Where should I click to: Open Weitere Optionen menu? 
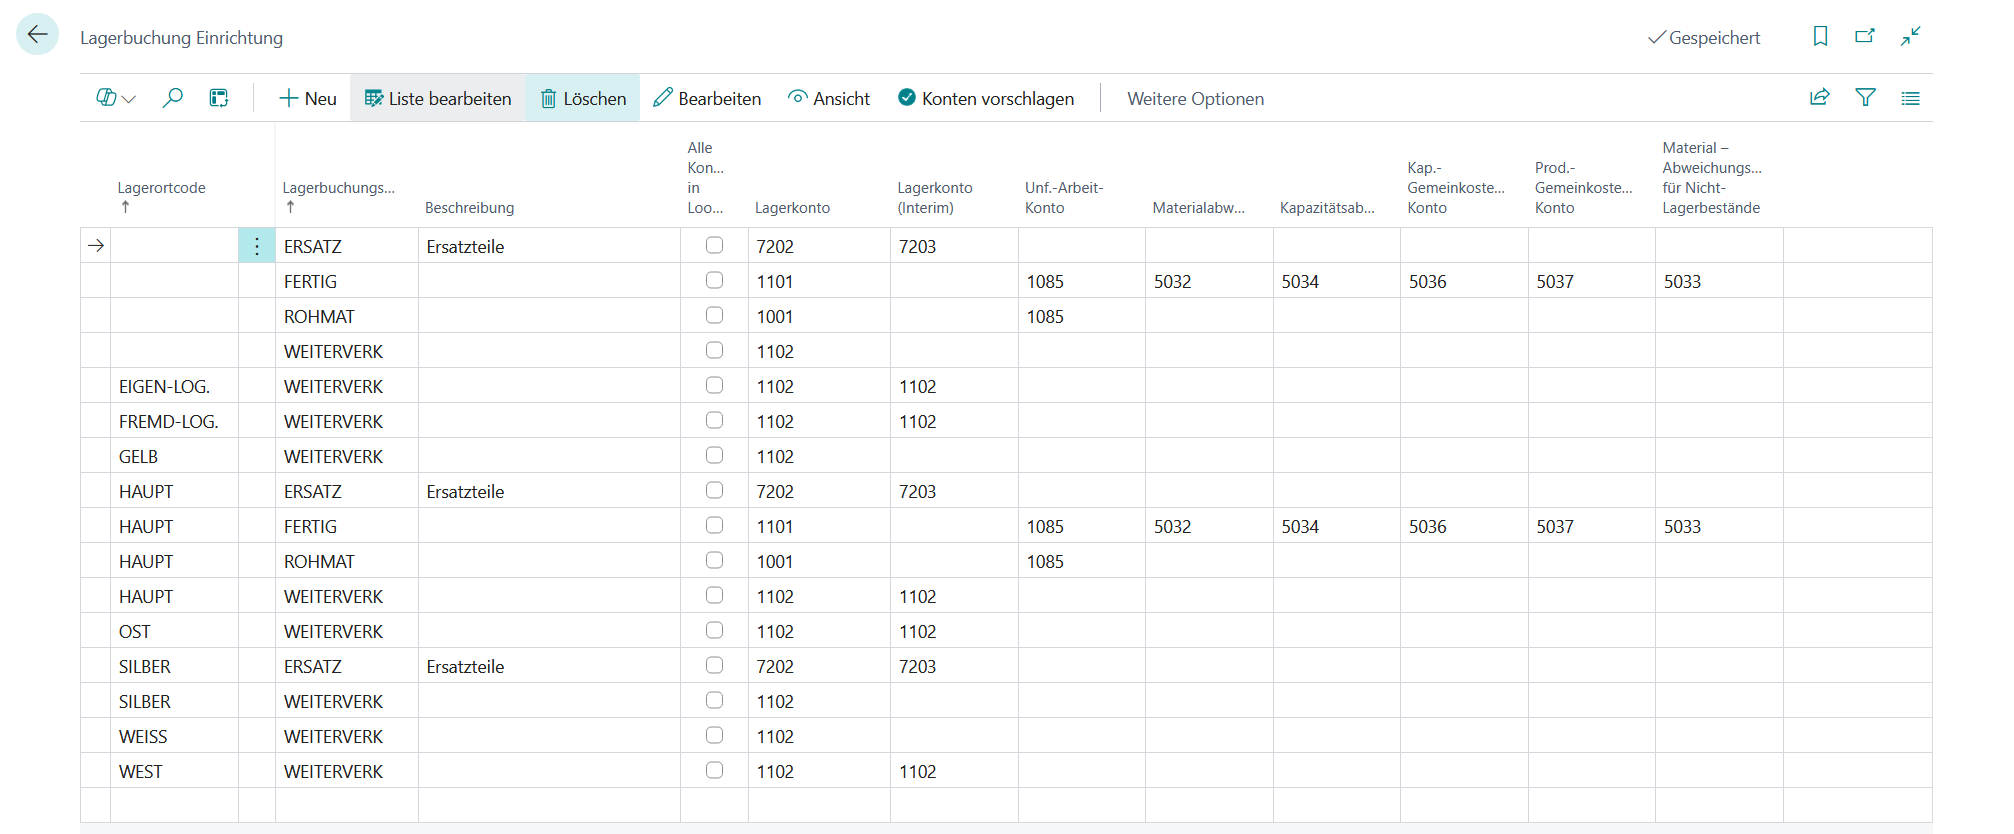(x=1195, y=98)
